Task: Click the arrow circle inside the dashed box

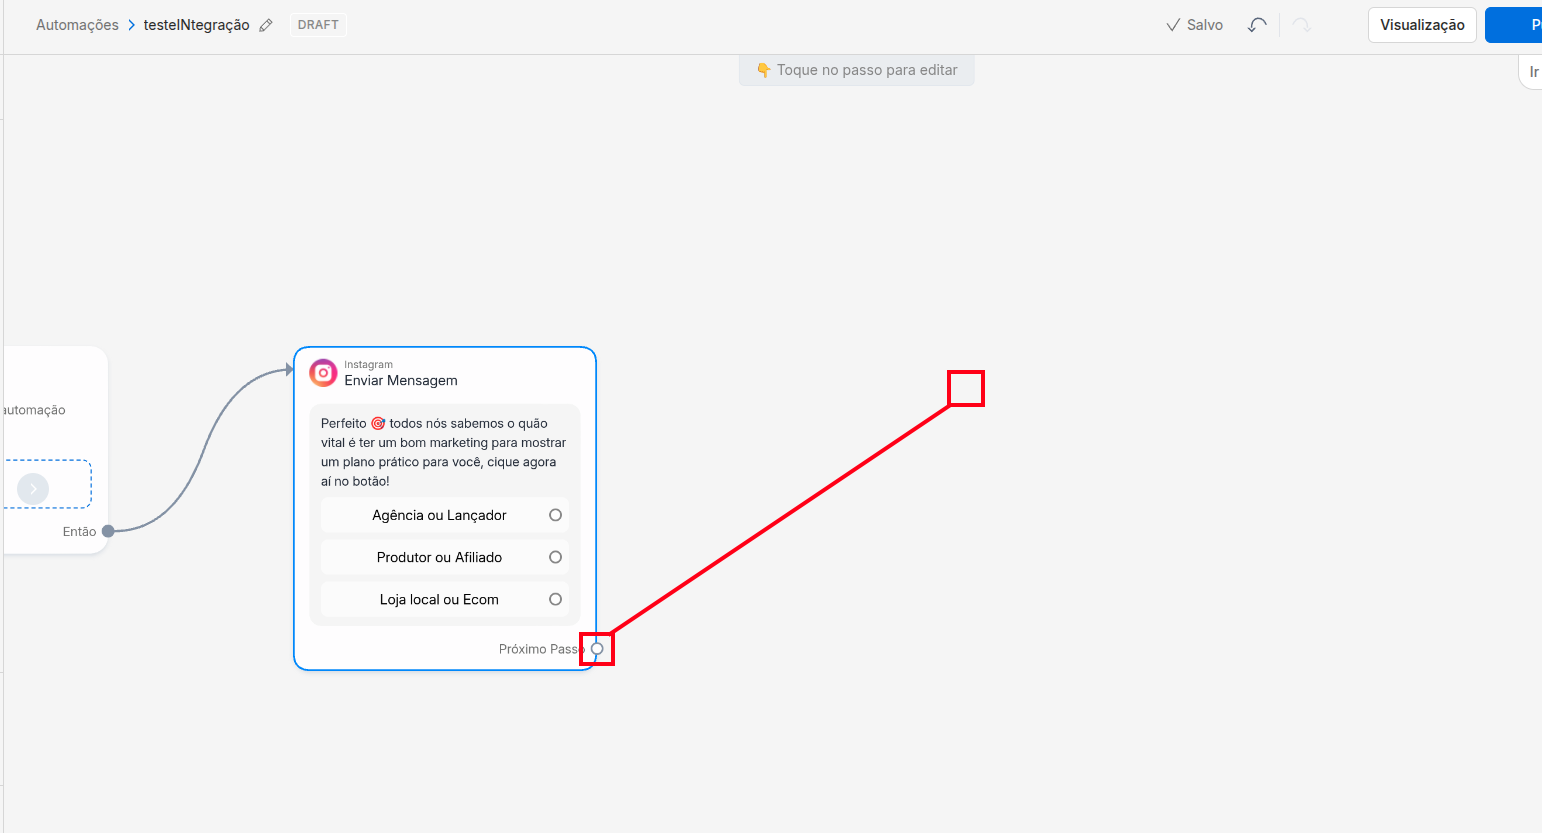Action: 33,488
